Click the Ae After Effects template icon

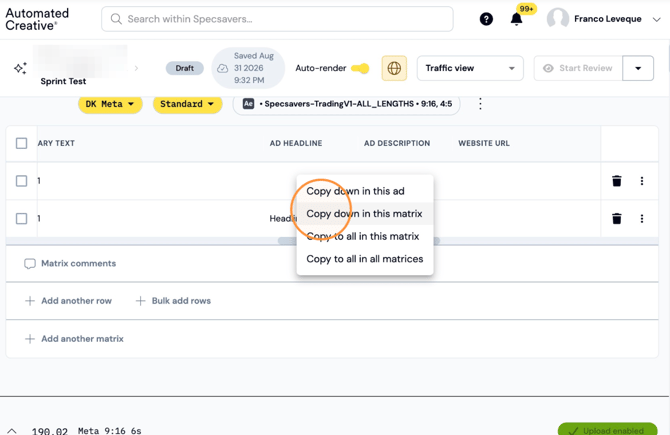pos(248,104)
